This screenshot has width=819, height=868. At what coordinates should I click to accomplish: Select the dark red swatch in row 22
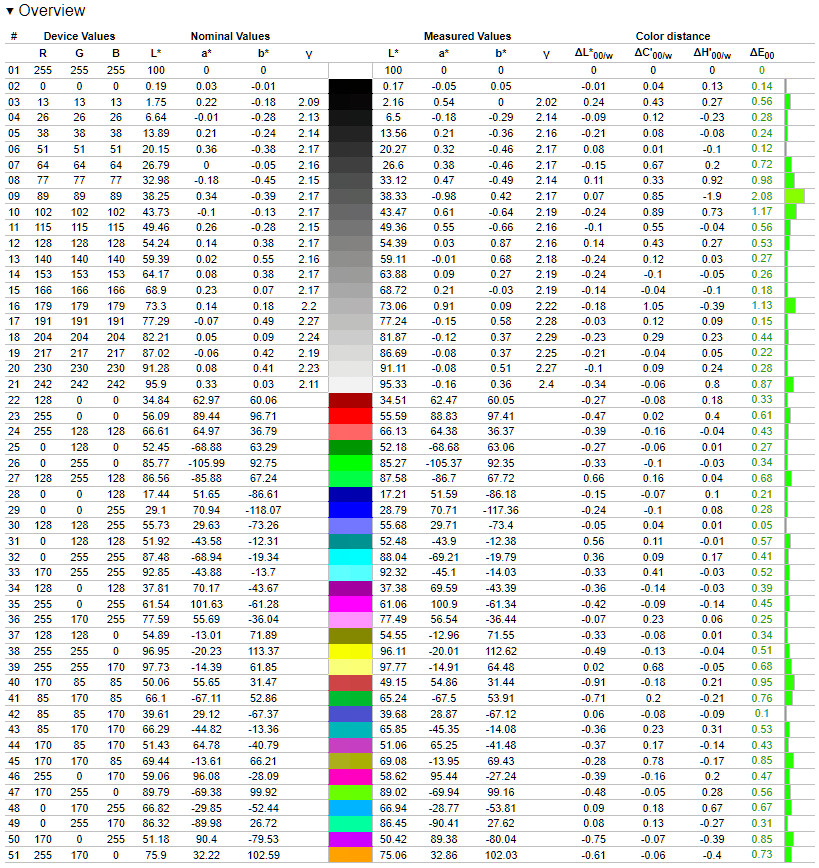coord(350,400)
